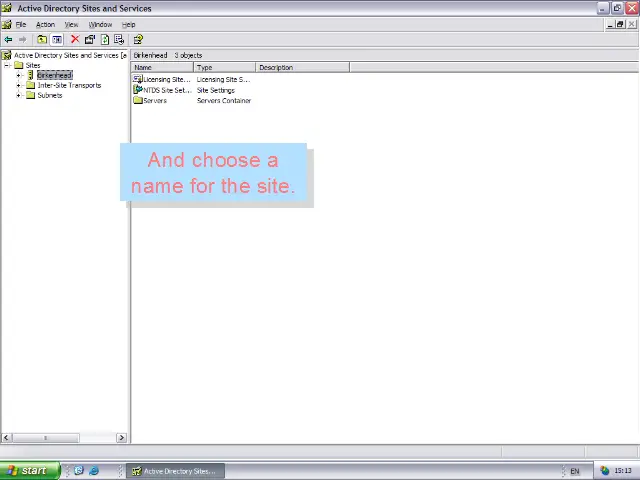Click the EN language indicator
The image size is (640, 480).
click(575, 471)
